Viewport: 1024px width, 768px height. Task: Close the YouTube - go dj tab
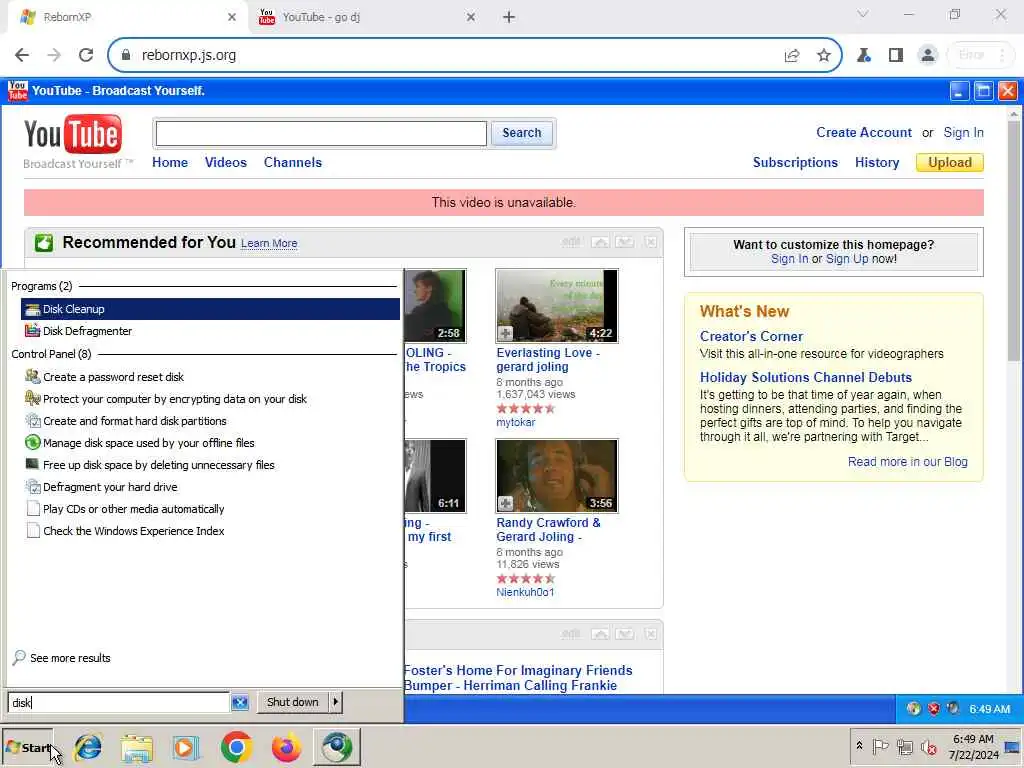(471, 17)
